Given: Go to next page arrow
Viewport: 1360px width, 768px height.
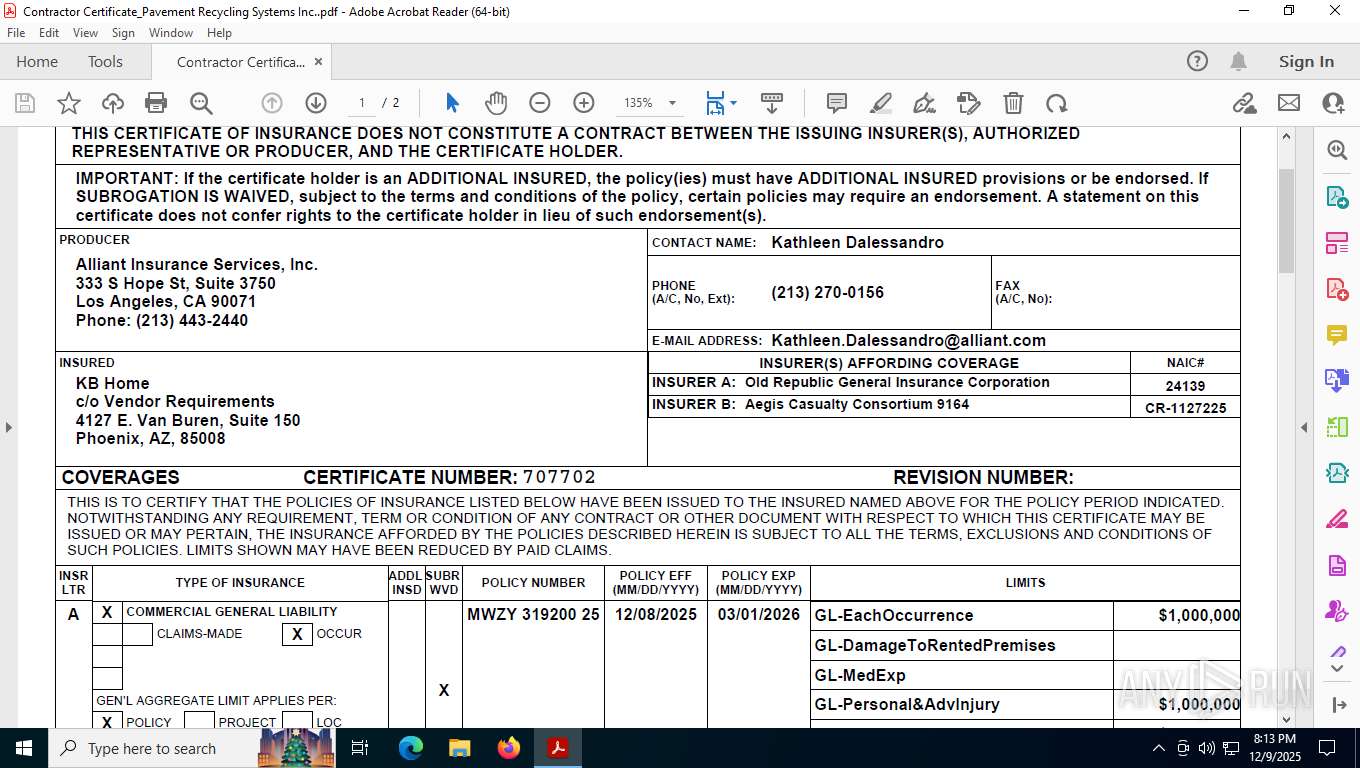Looking at the screenshot, I should (x=316, y=103).
